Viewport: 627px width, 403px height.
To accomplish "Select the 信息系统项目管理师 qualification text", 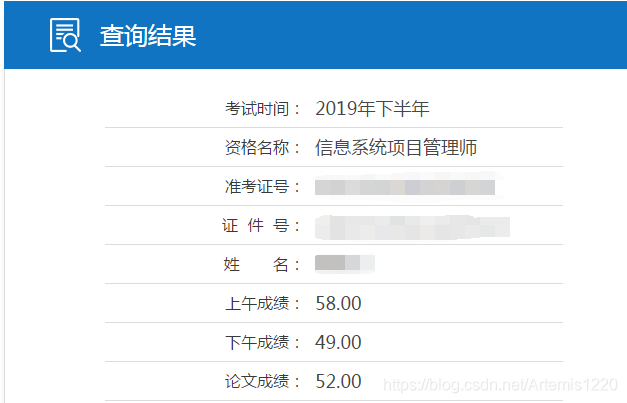I will [x=396, y=148].
